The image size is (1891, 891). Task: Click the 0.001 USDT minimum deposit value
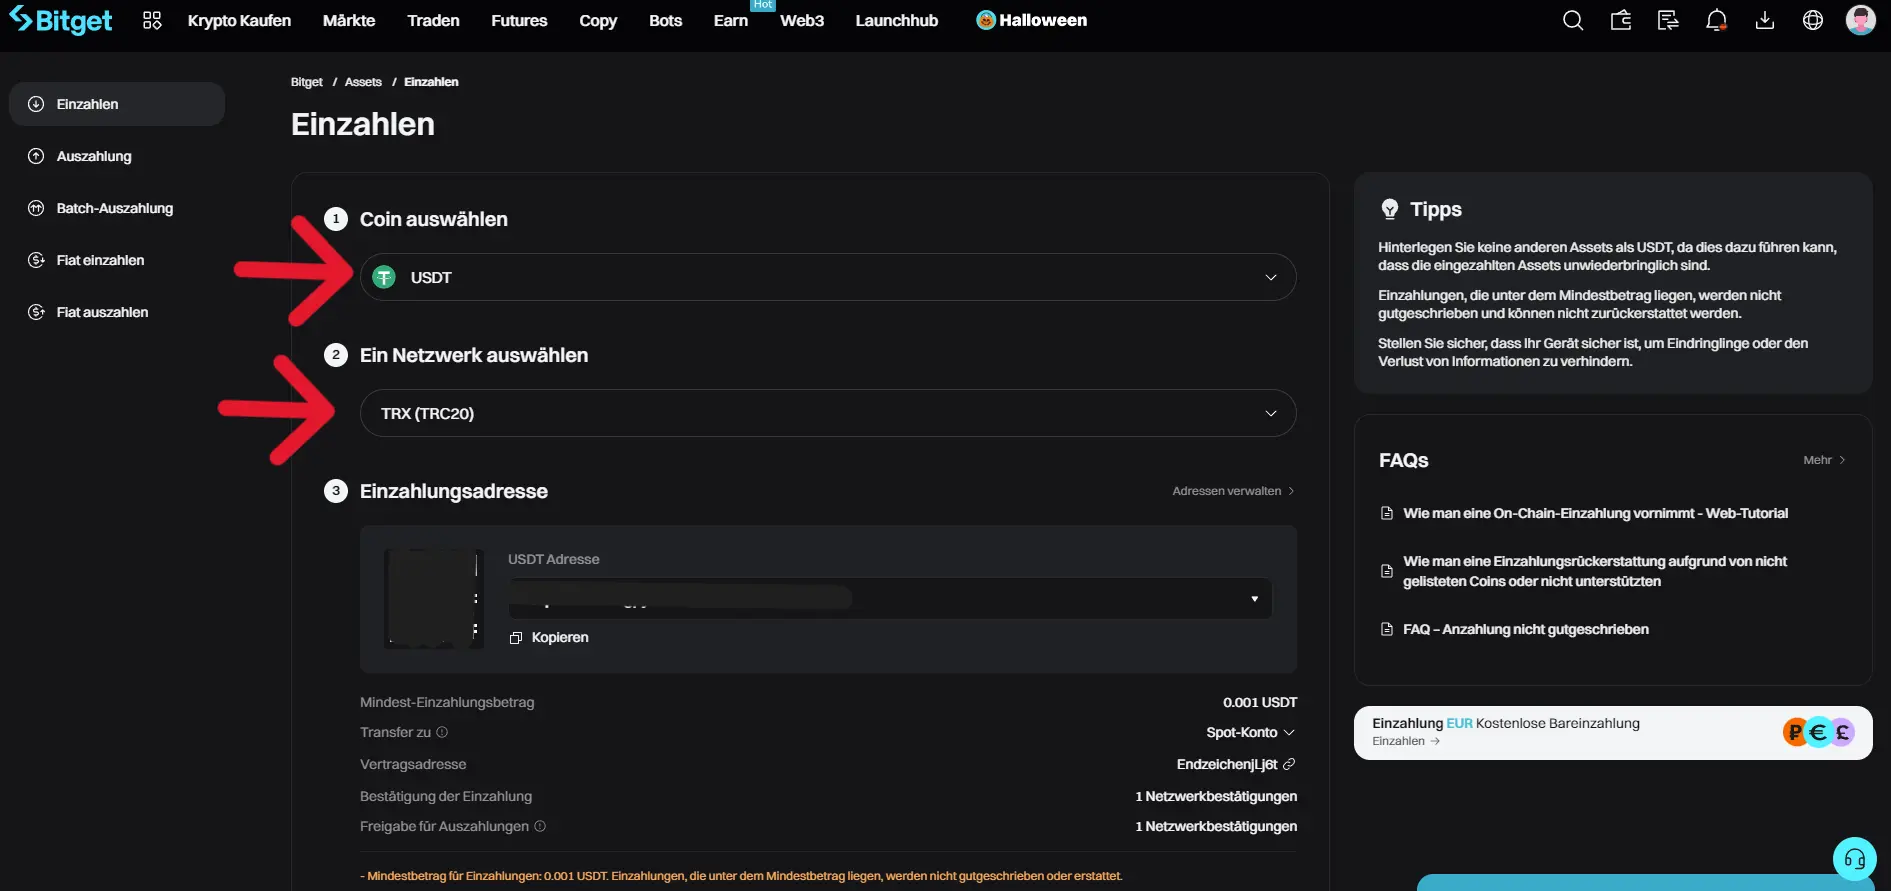(1260, 702)
